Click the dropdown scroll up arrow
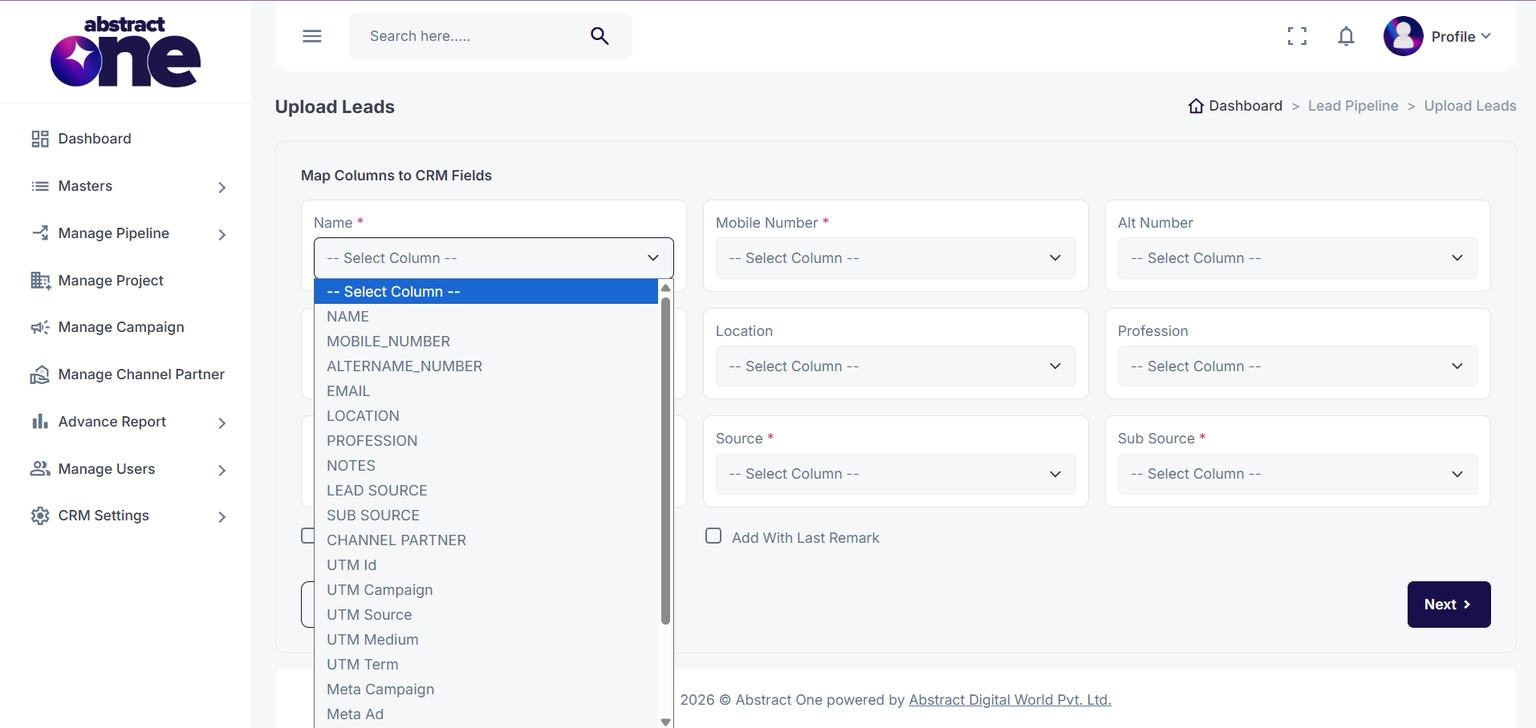The height and width of the screenshot is (728, 1536). point(665,288)
